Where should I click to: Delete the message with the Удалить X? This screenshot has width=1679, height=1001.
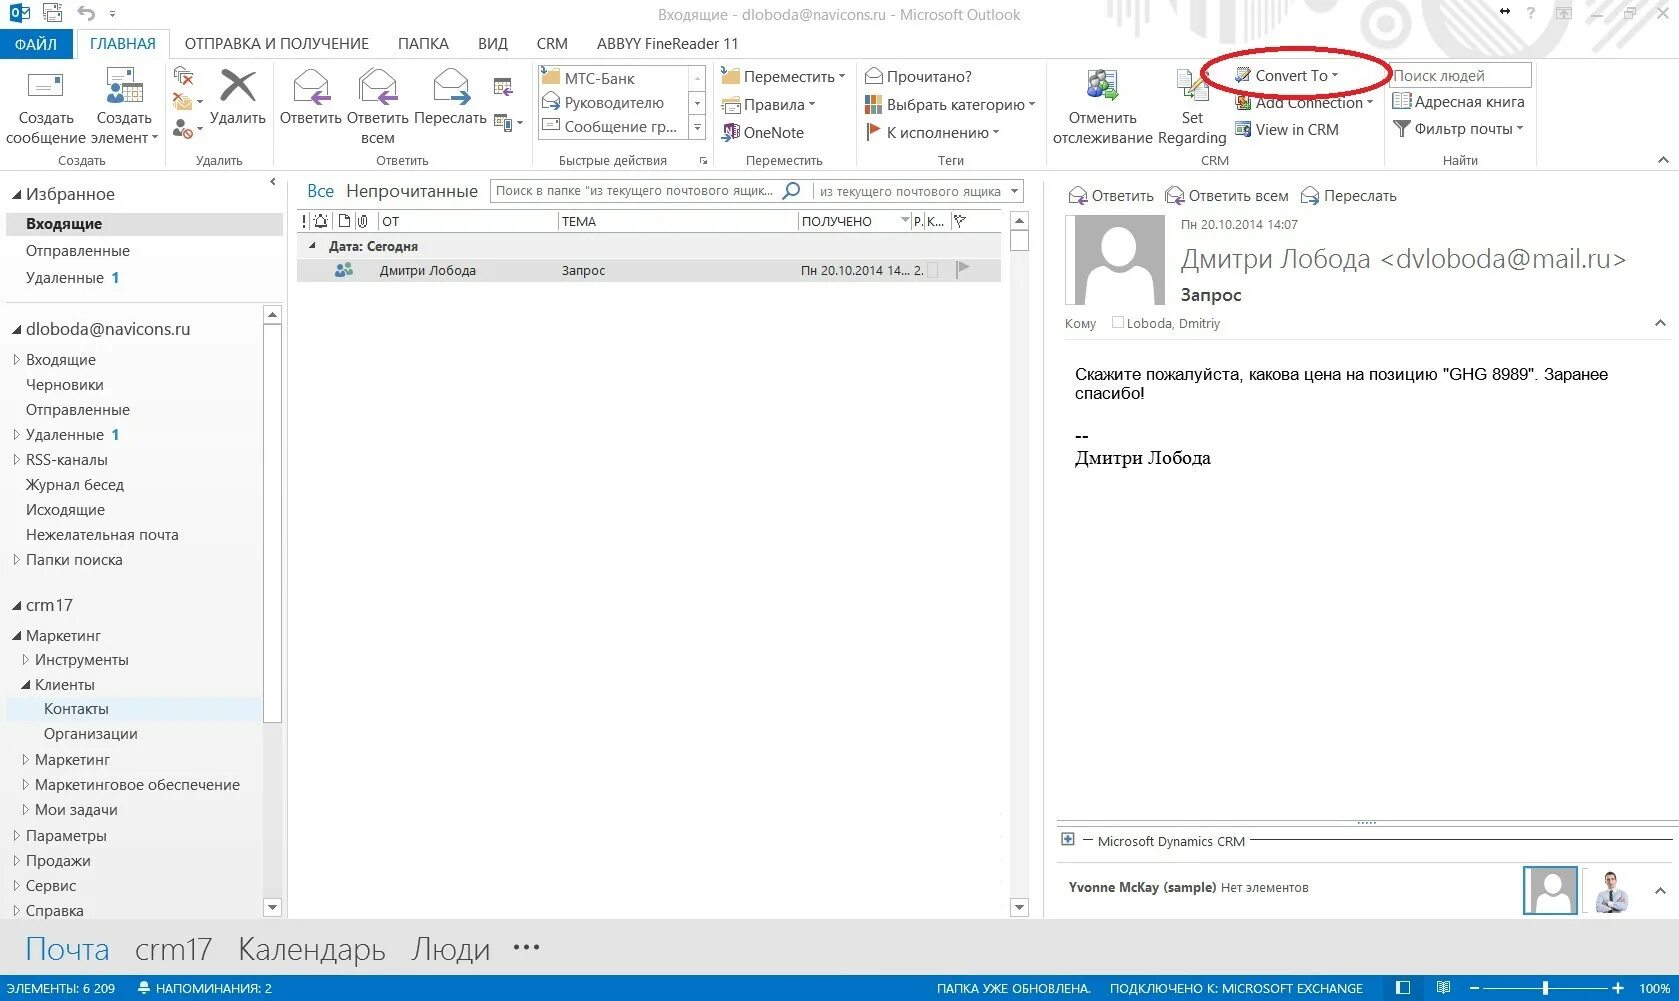pyautogui.click(x=237, y=87)
